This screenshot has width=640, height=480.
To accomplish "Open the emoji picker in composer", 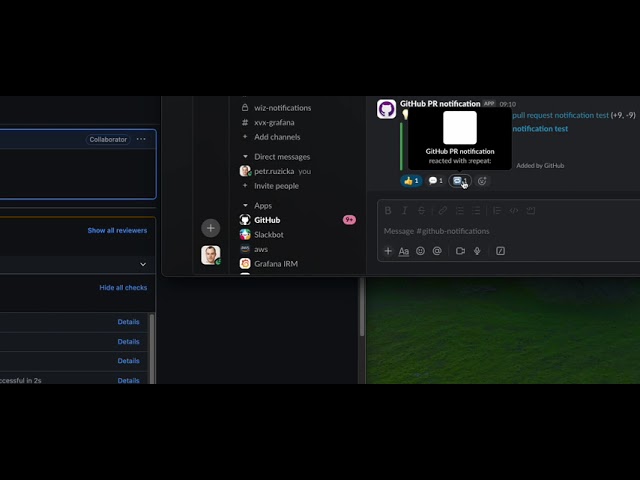I will tap(420, 251).
